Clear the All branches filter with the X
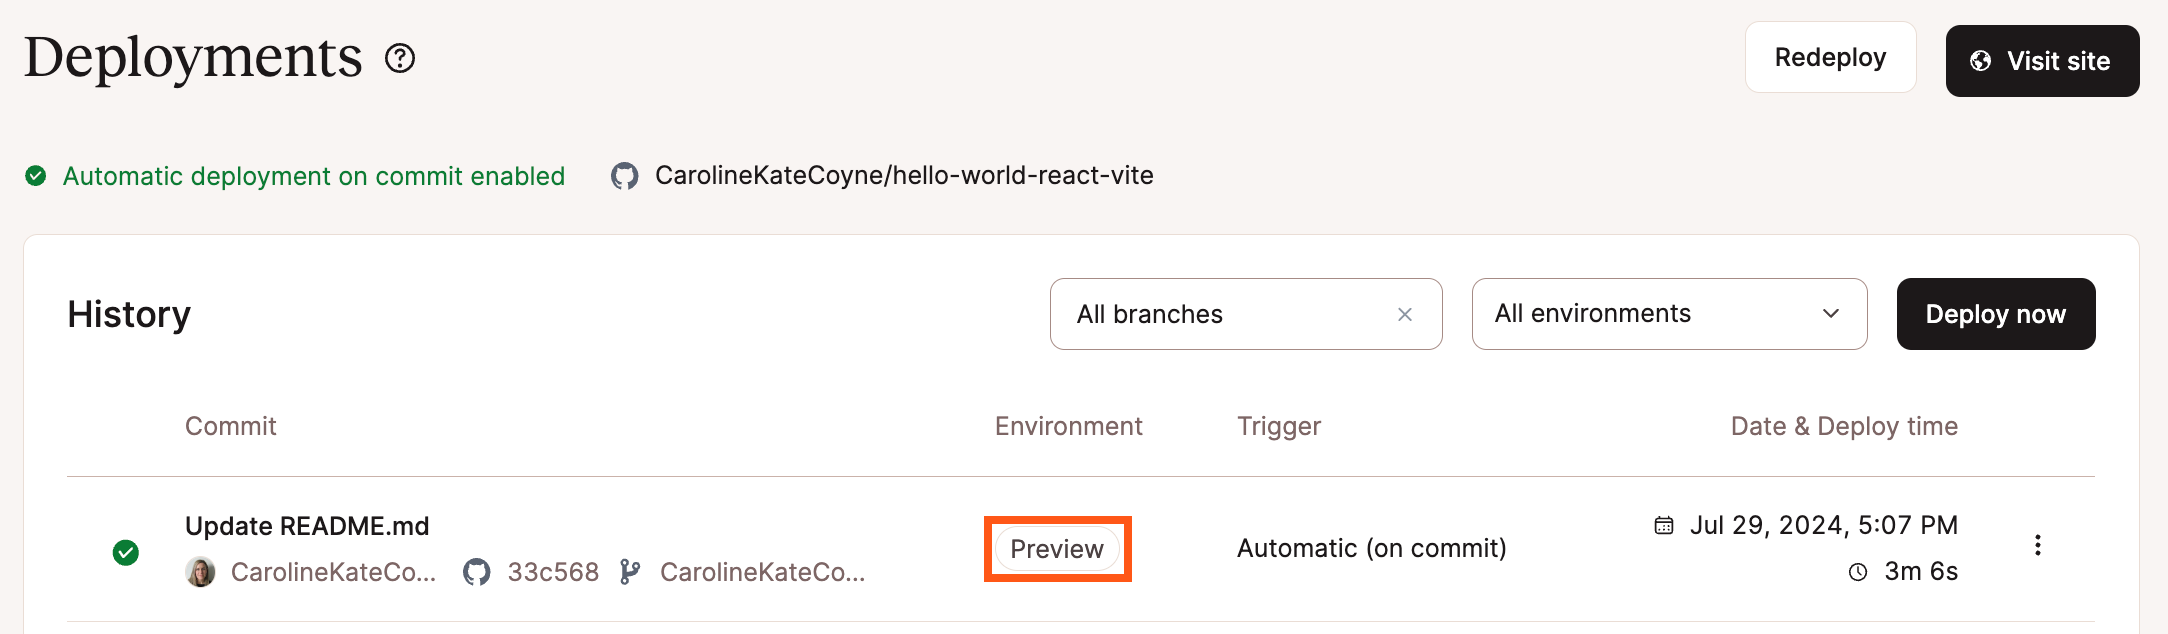Screen dimensions: 2168x634 click(1405, 314)
